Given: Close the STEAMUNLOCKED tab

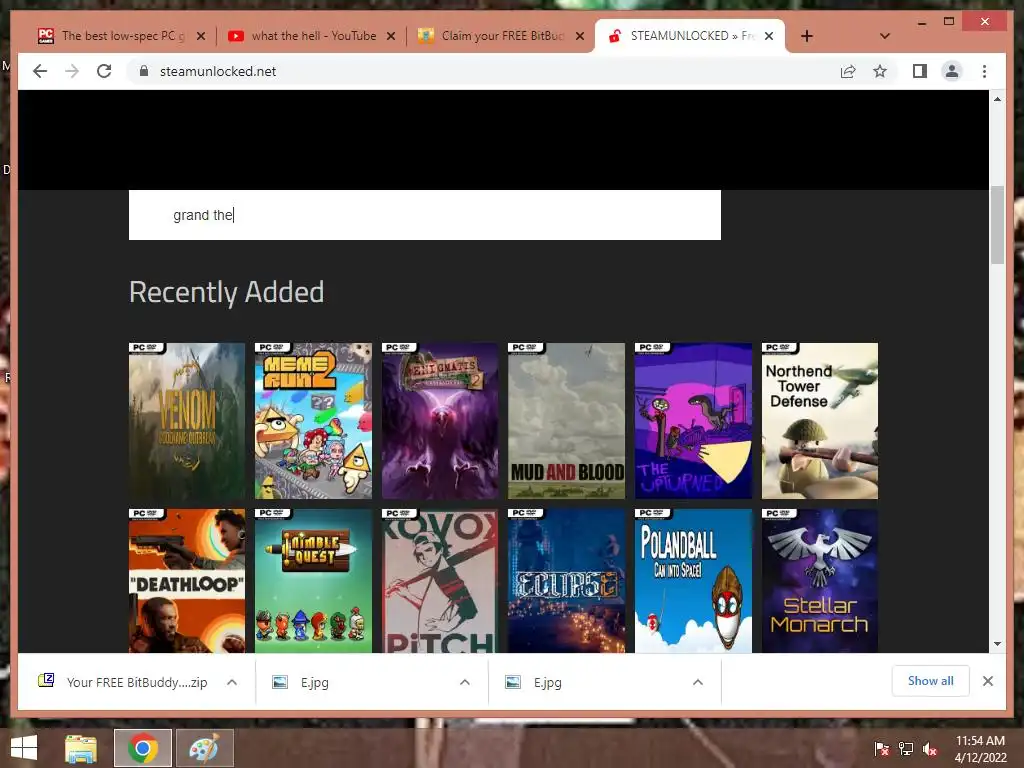Looking at the screenshot, I should 769,36.
